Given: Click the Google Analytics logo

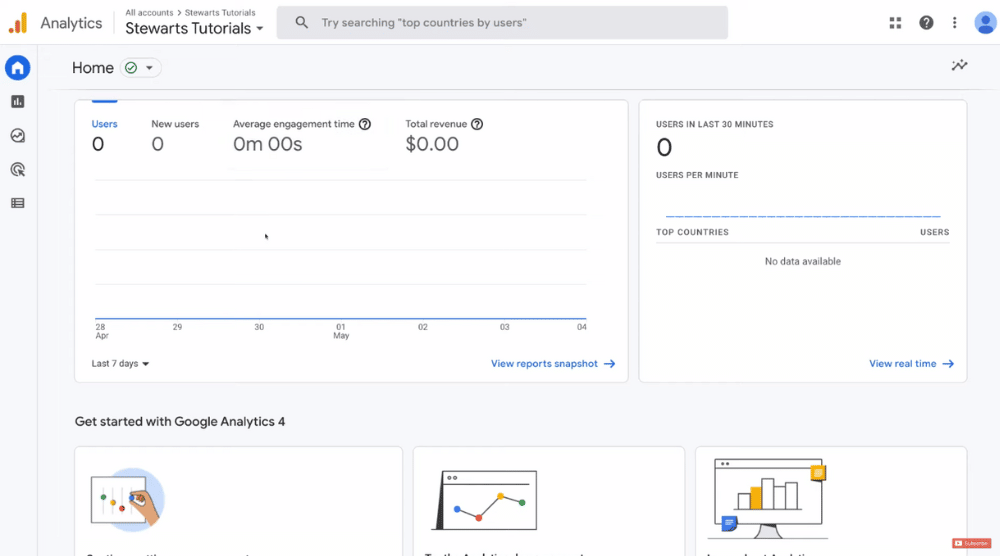Looking at the screenshot, I should (18, 23).
